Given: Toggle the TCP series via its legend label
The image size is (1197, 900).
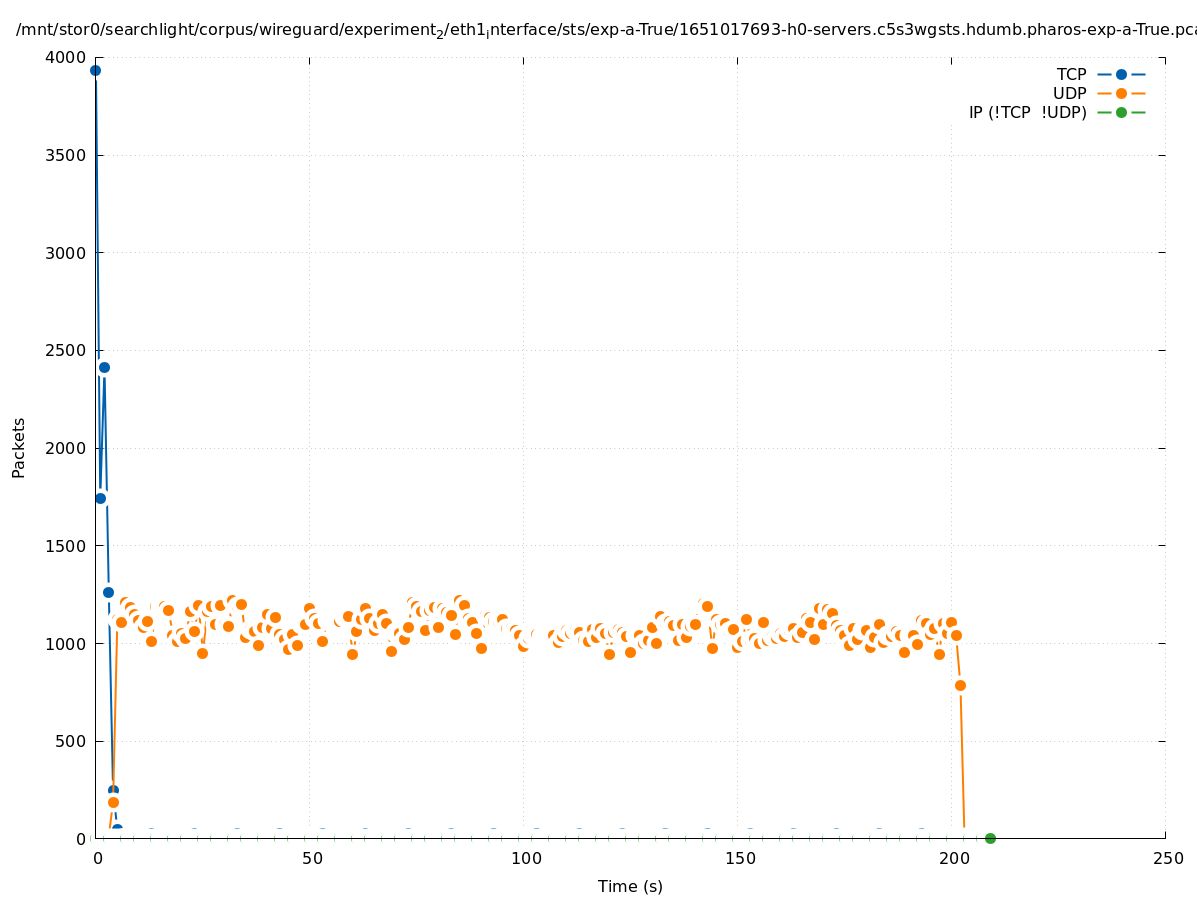Looking at the screenshot, I should 1071,74.
